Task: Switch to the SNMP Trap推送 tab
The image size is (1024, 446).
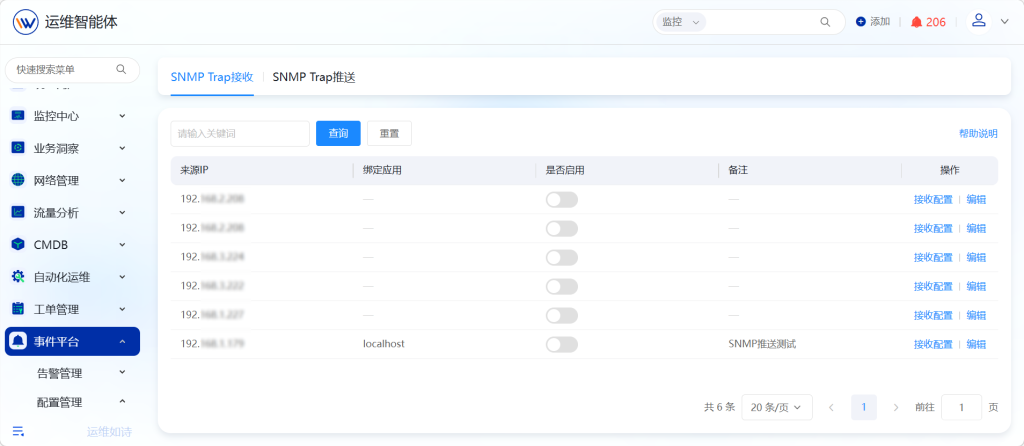Action: pyautogui.click(x=313, y=77)
